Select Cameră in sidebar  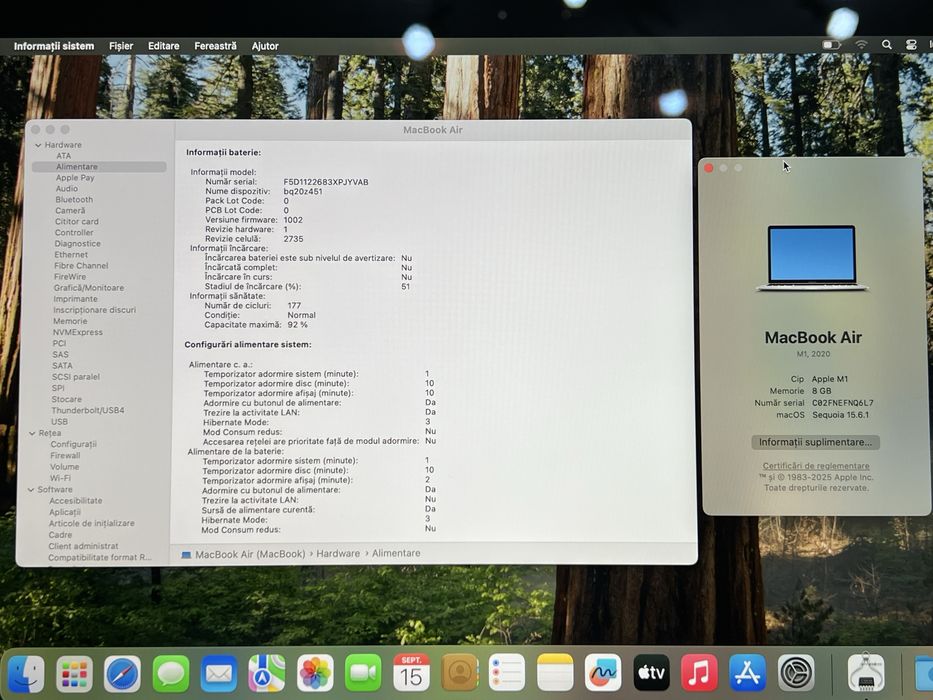coord(70,211)
